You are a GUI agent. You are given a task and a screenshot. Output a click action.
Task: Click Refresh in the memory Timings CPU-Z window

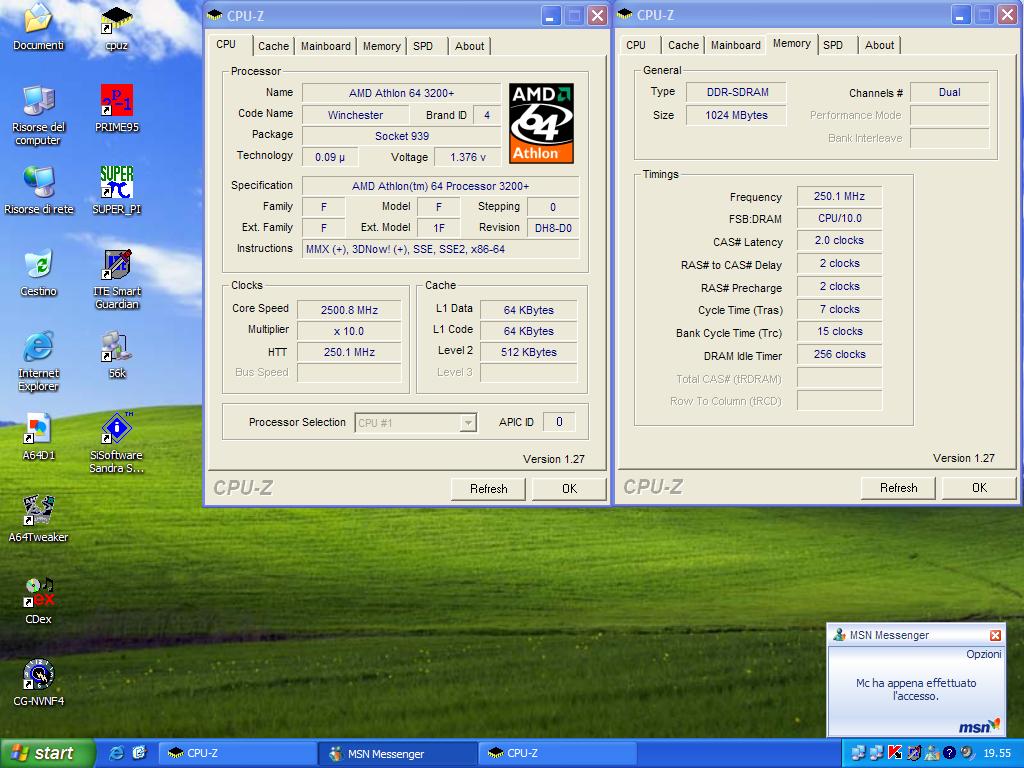[899, 488]
